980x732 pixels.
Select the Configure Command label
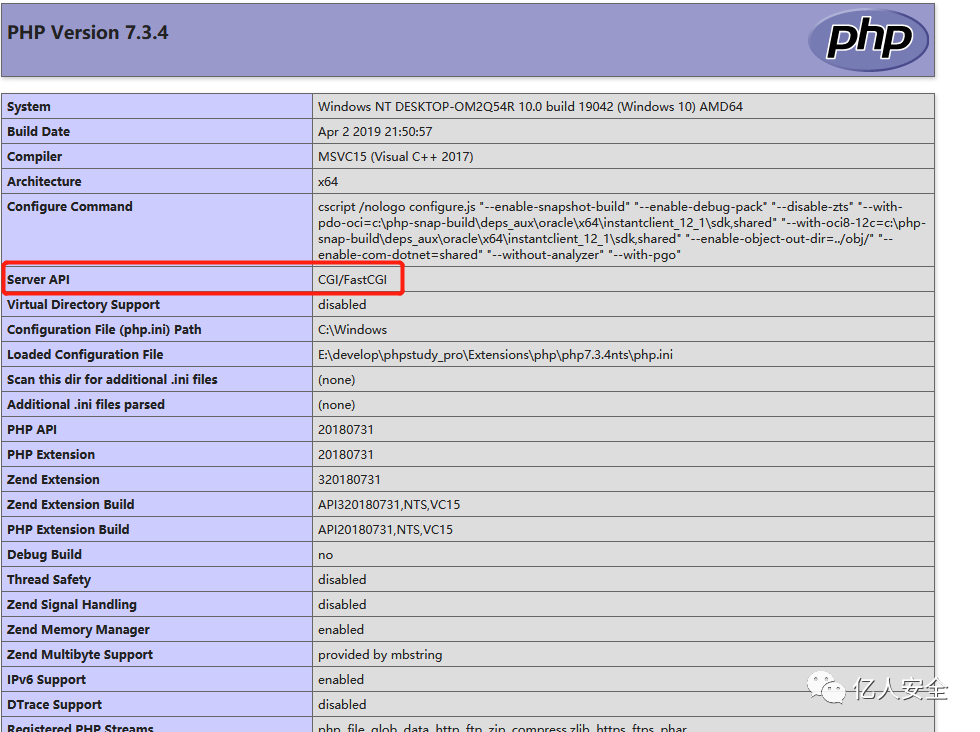click(69, 207)
